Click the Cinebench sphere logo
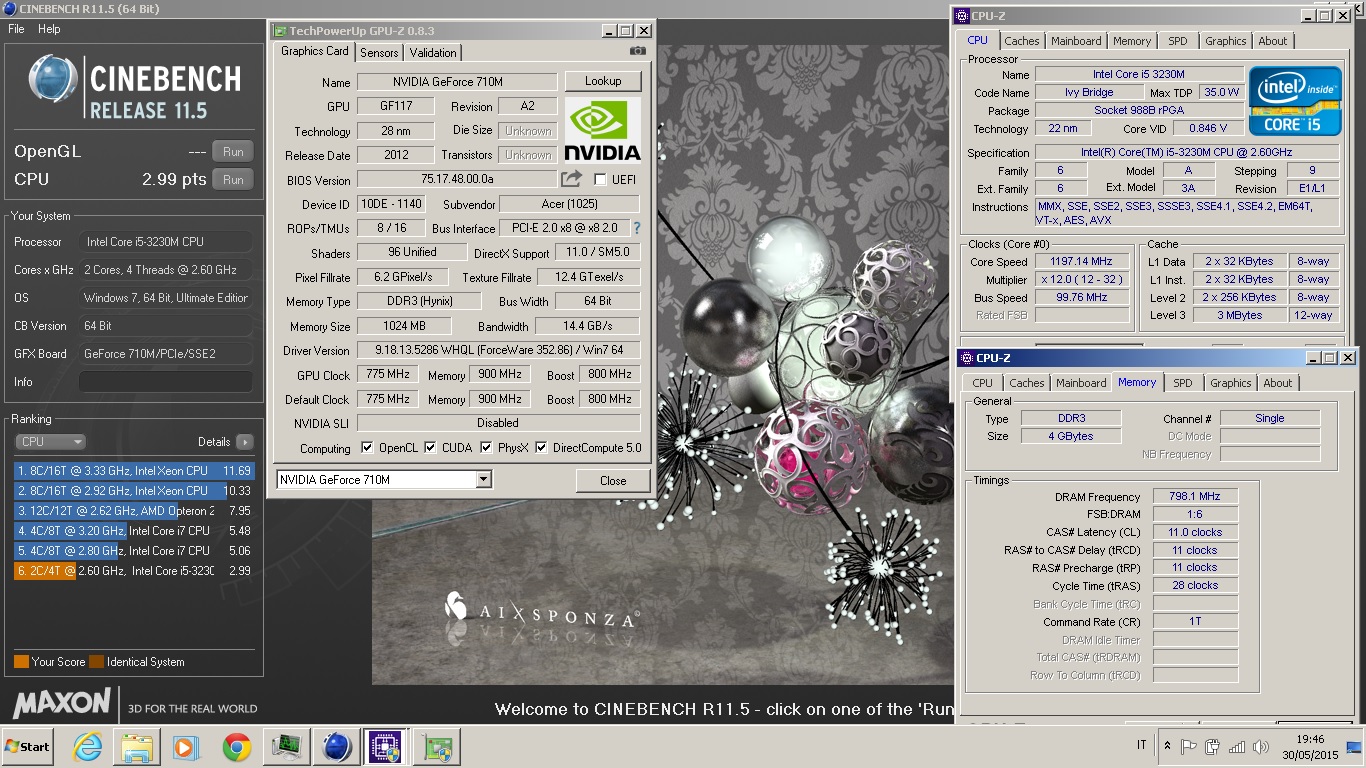 pyautogui.click(x=53, y=80)
